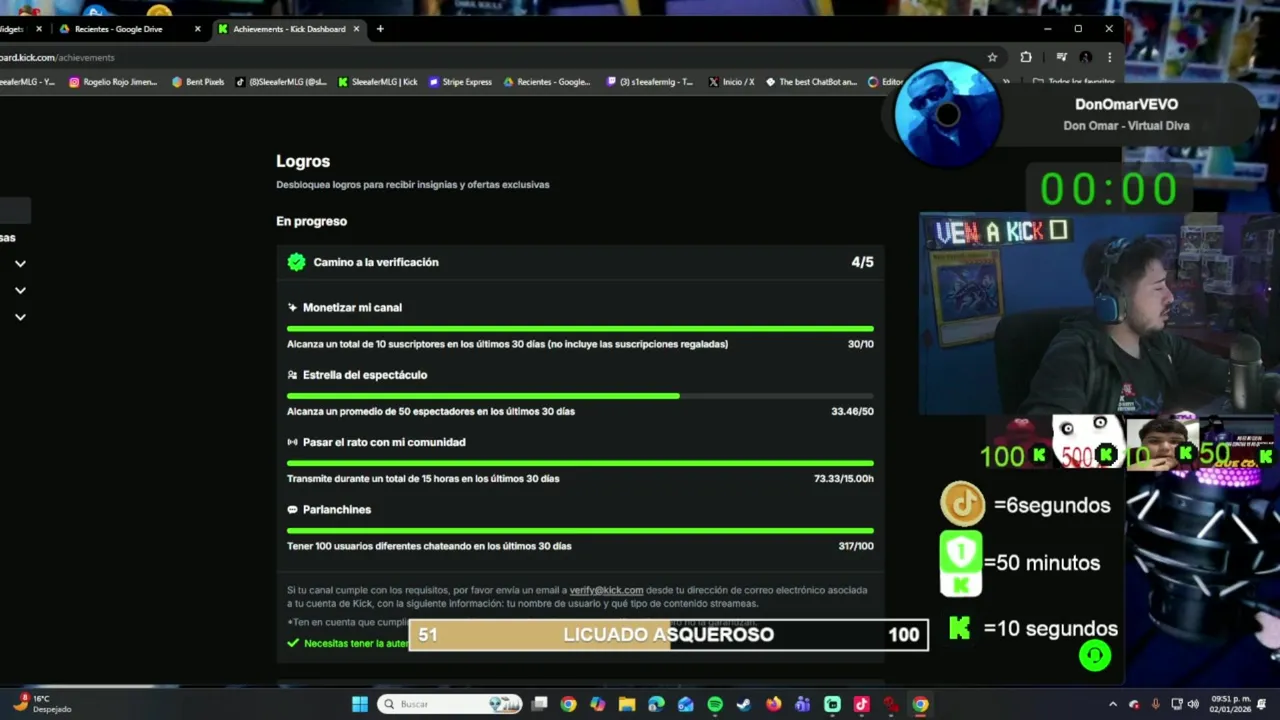Open the Chrome extensions puzzle icon
This screenshot has width=1280, height=720.
[1025, 57]
